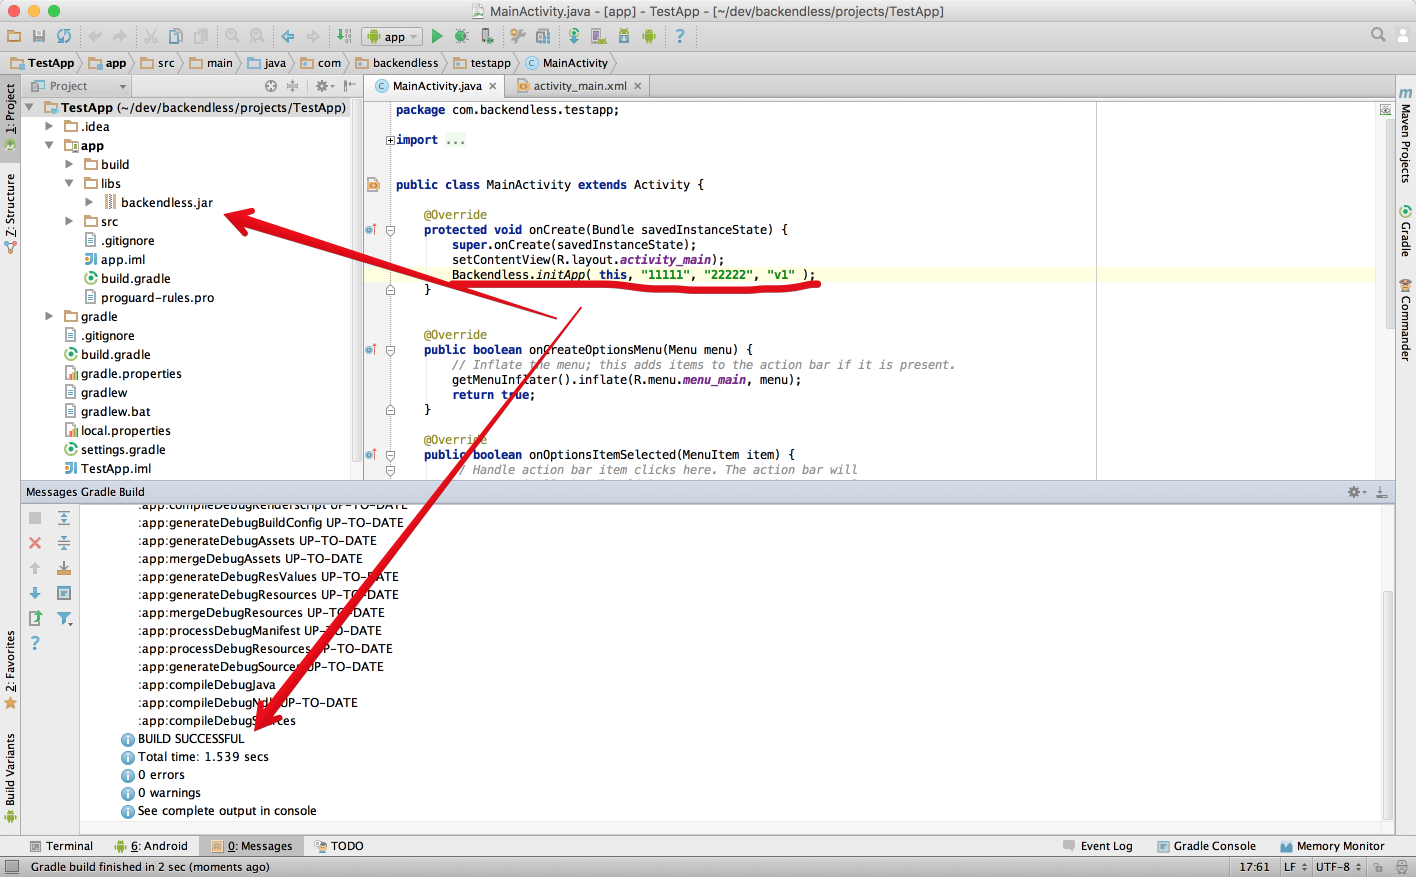Click the Save All floppy icon
Screen dimensions: 1416x877
click(39, 36)
